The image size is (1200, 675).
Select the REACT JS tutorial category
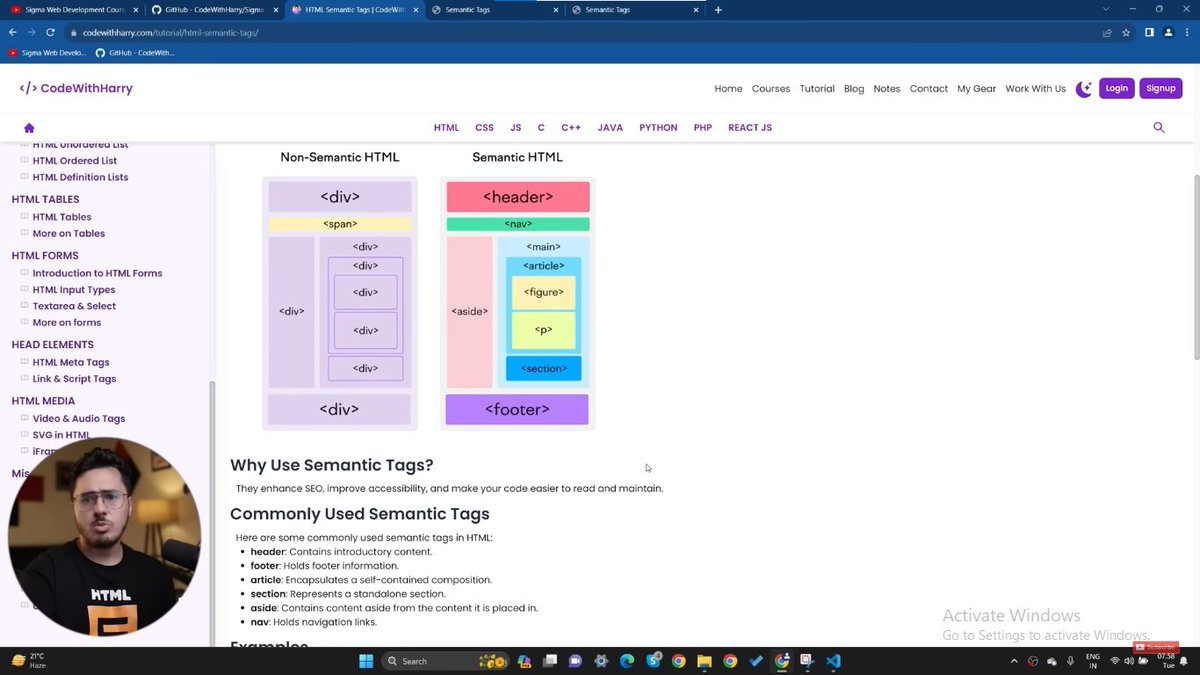(750, 128)
